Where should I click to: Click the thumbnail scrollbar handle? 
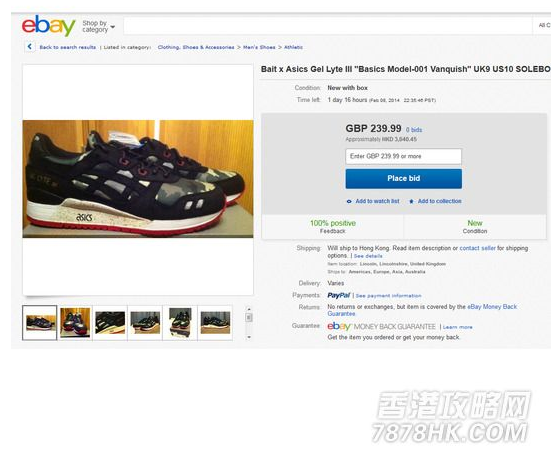point(249,317)
